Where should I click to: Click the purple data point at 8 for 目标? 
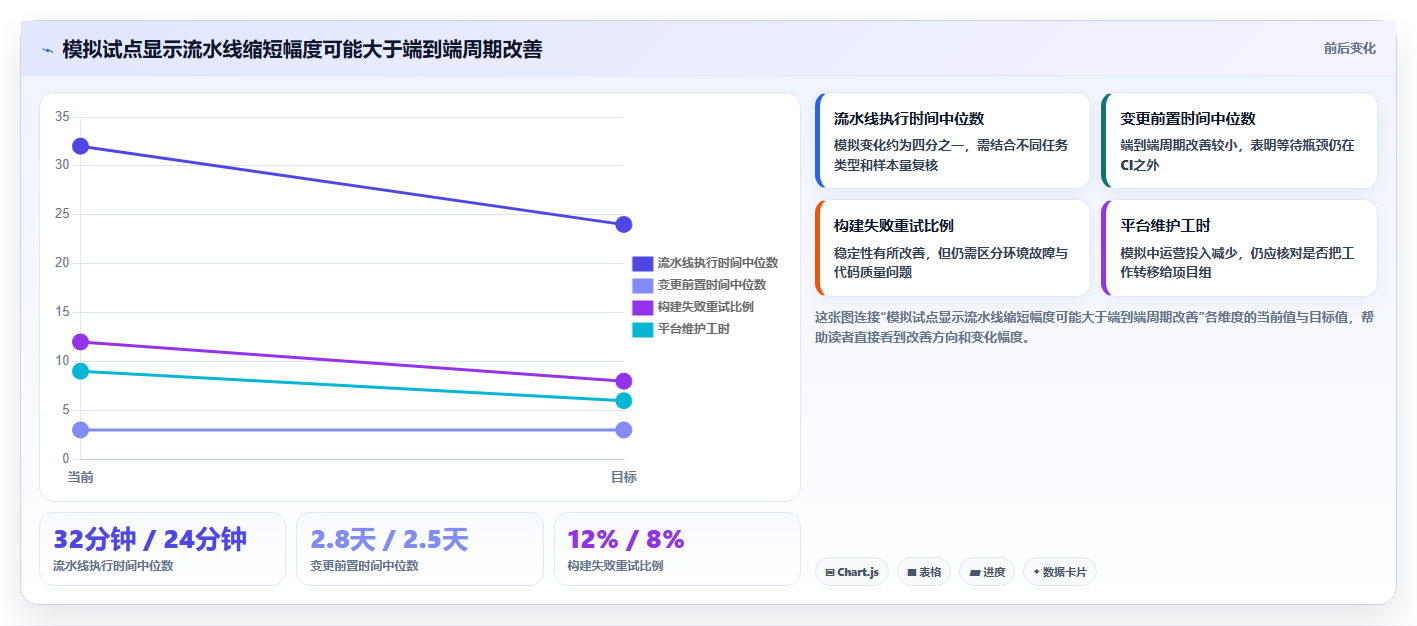[624, 381]
